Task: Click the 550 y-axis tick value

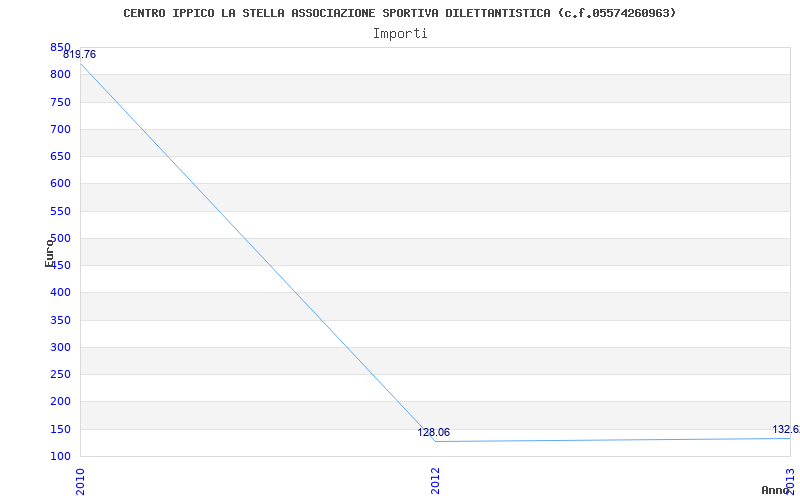Action: 60,211
